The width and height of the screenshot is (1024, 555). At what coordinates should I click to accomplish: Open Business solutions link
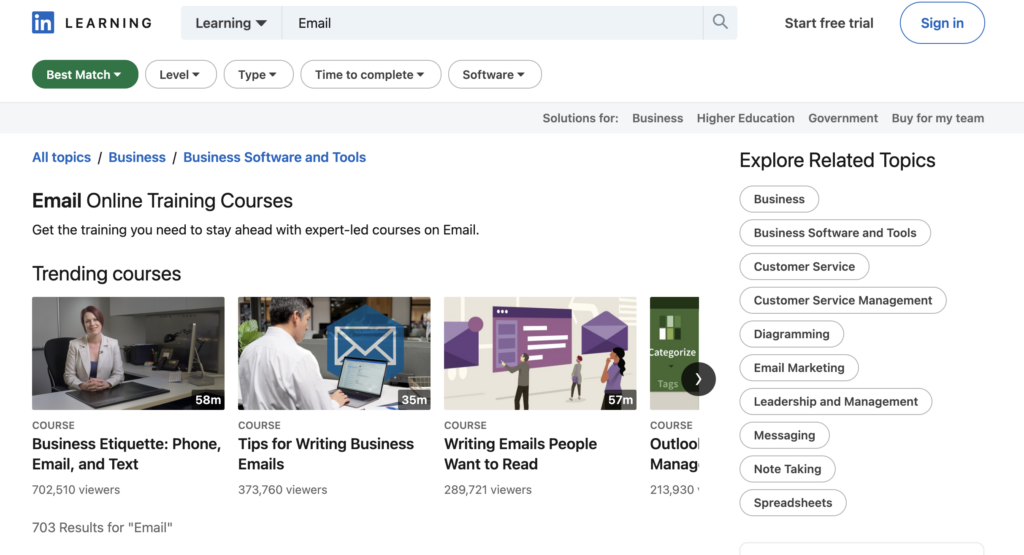click(657, 118)
